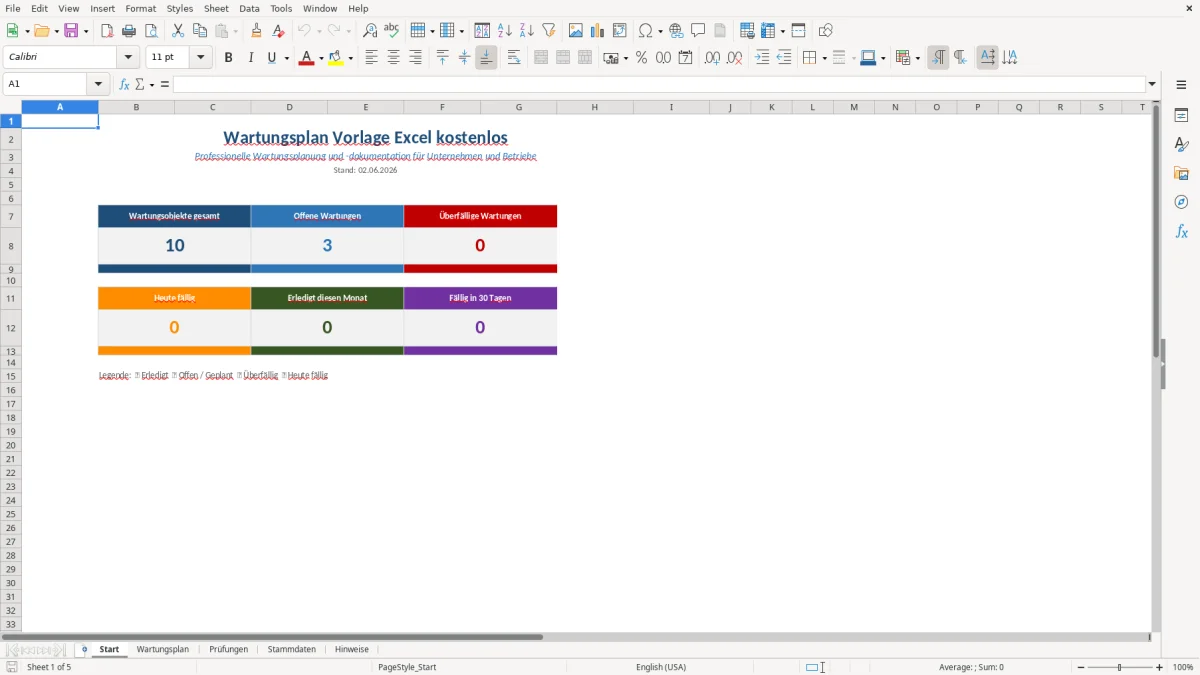This screenshot has height=675, width=1200.
Task: Click zoom in plus button
Action: tap(1160, 667)
